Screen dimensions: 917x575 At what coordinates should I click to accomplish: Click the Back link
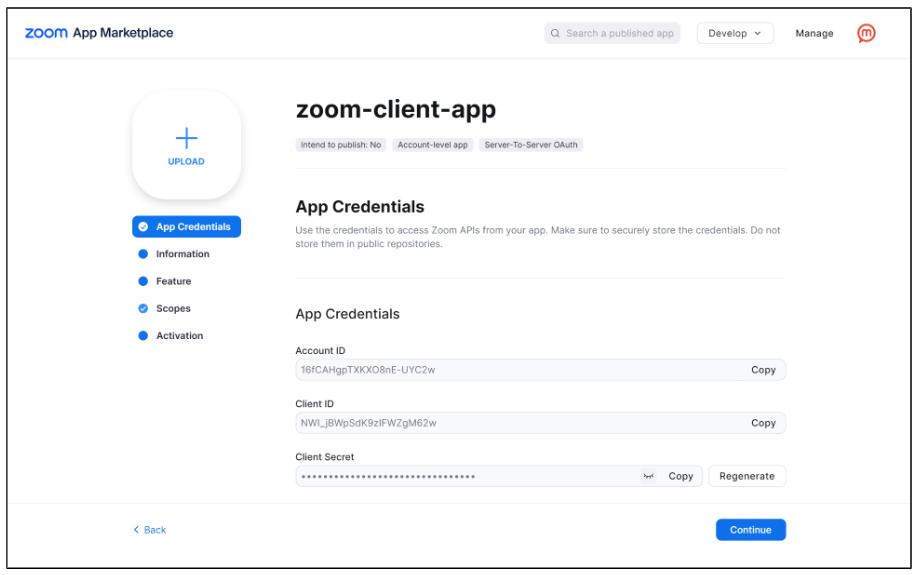(x=150, y=530)
